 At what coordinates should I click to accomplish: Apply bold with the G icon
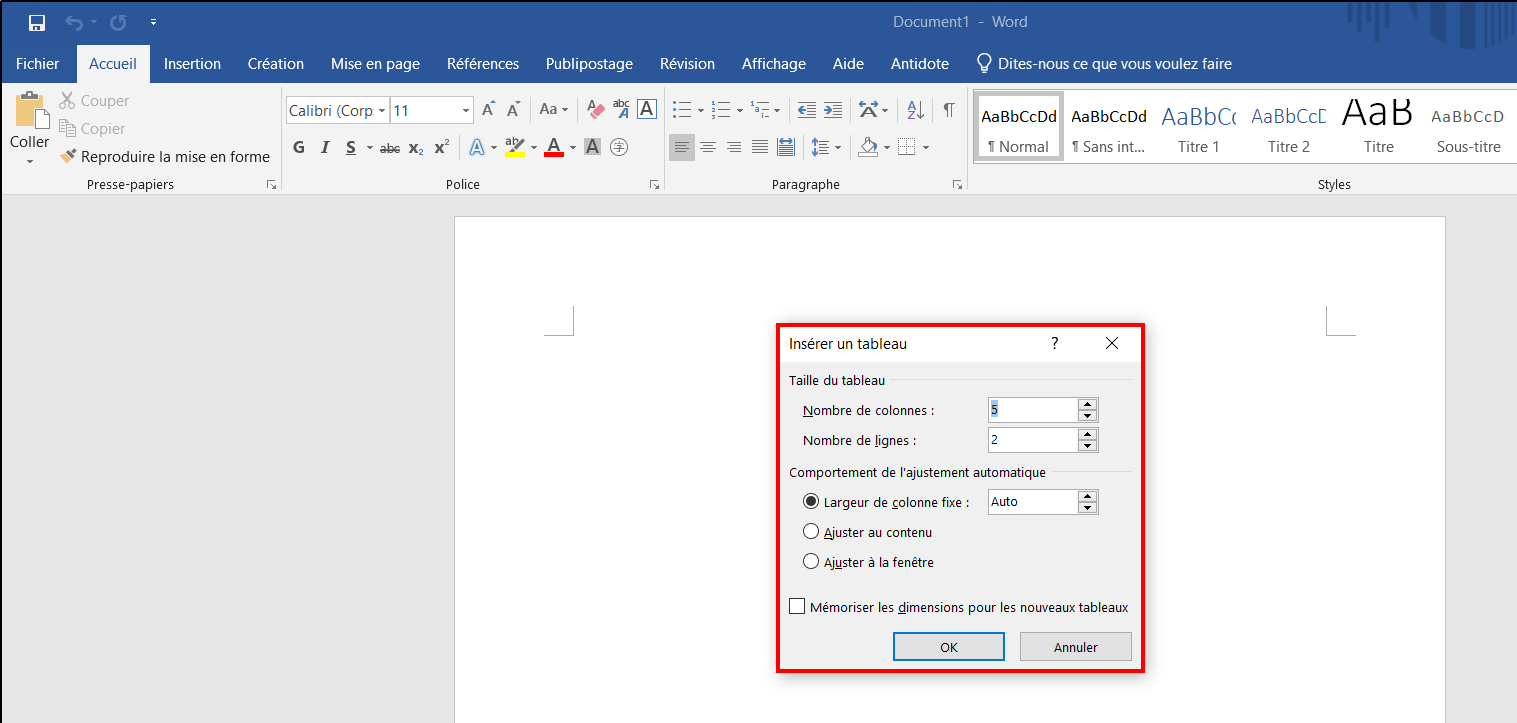coord(299,148)
